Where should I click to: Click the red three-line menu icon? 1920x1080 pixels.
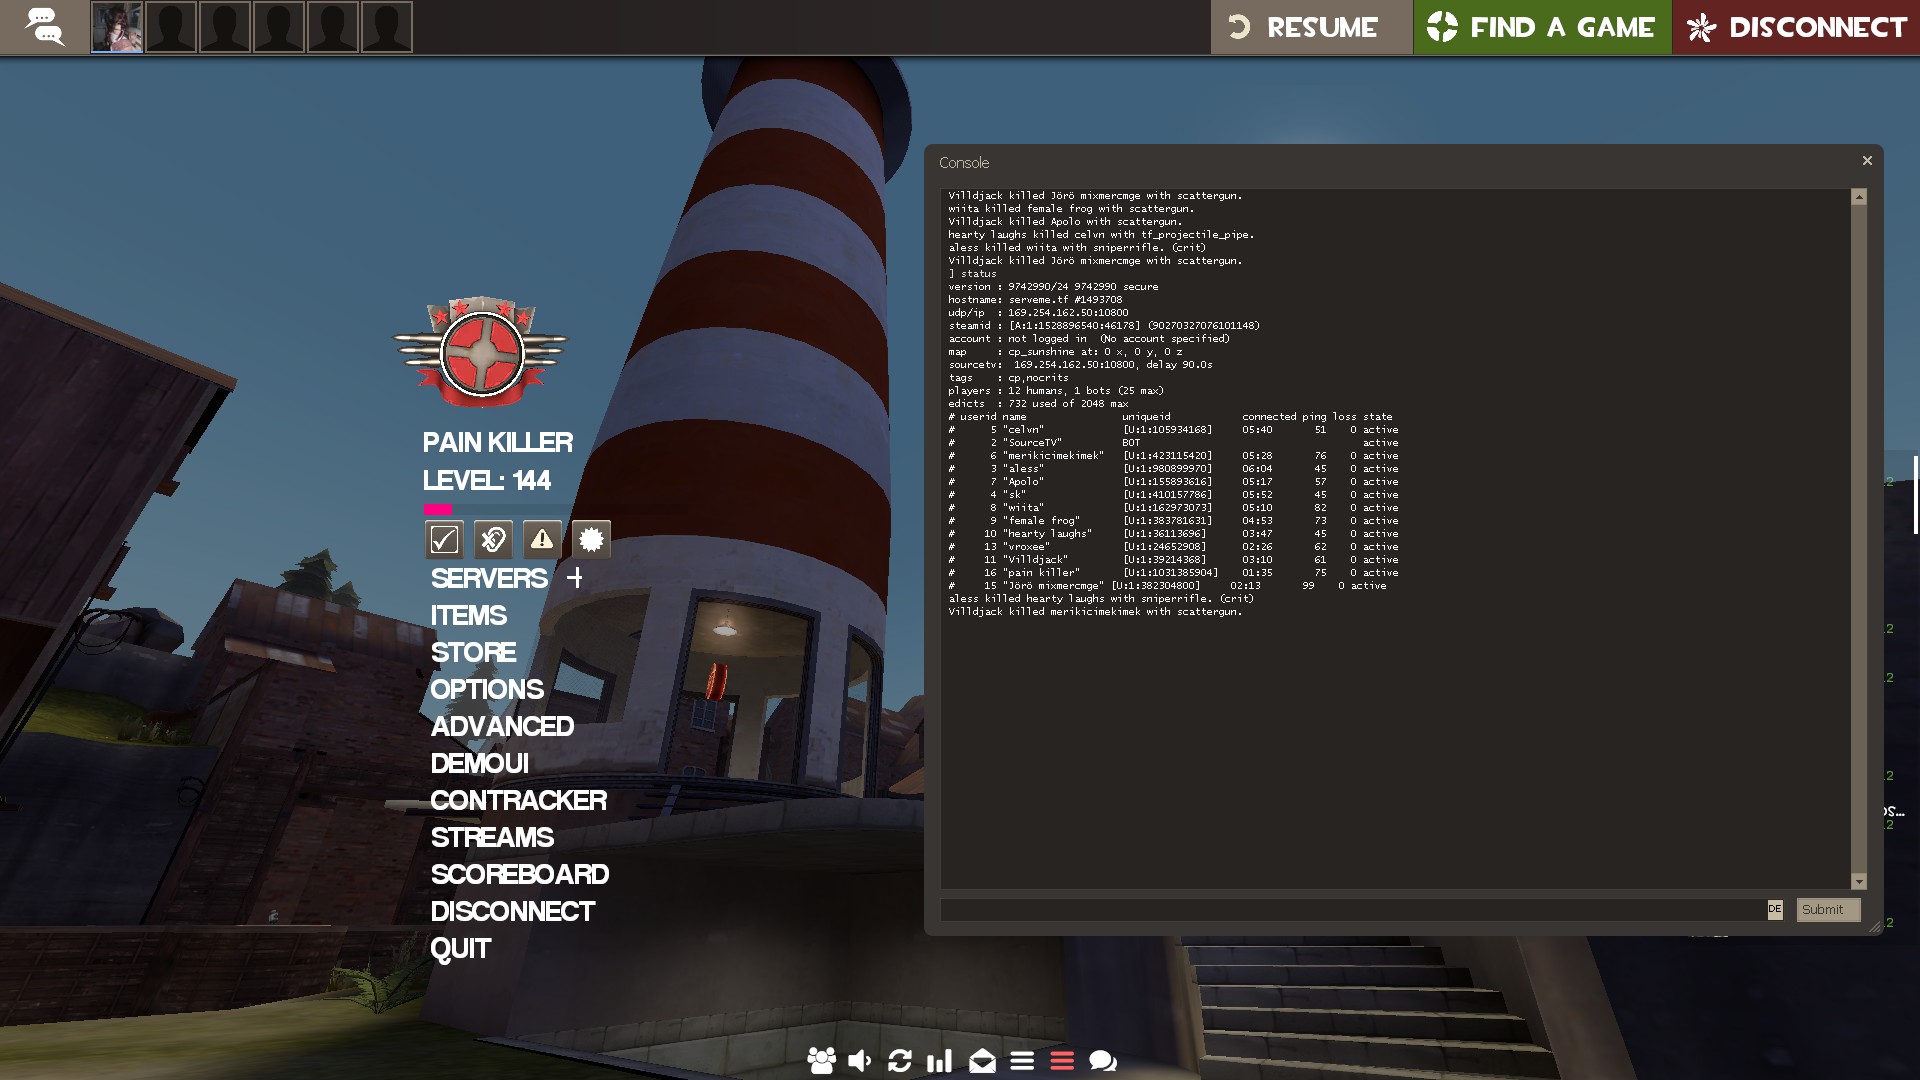point(1062,1061)
